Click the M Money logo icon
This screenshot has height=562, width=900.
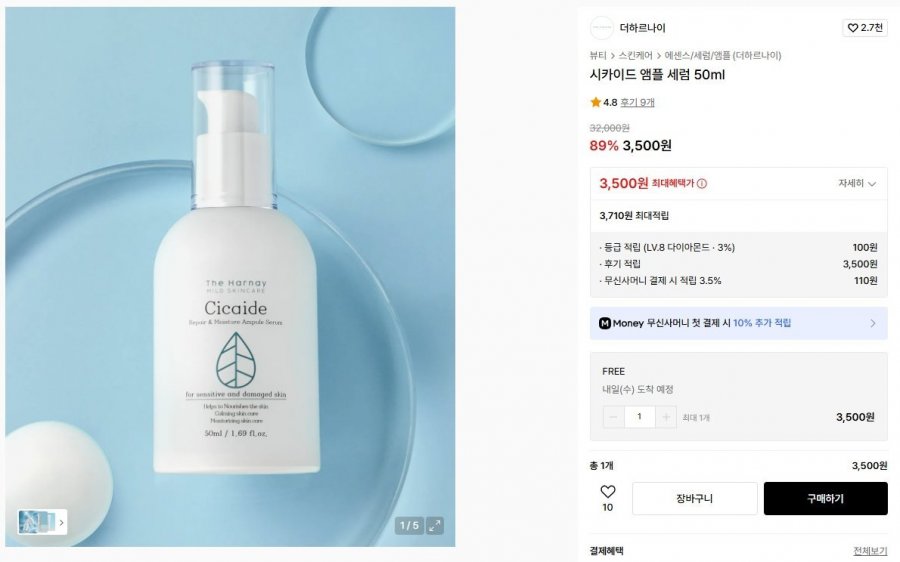(x=604, y=323)
